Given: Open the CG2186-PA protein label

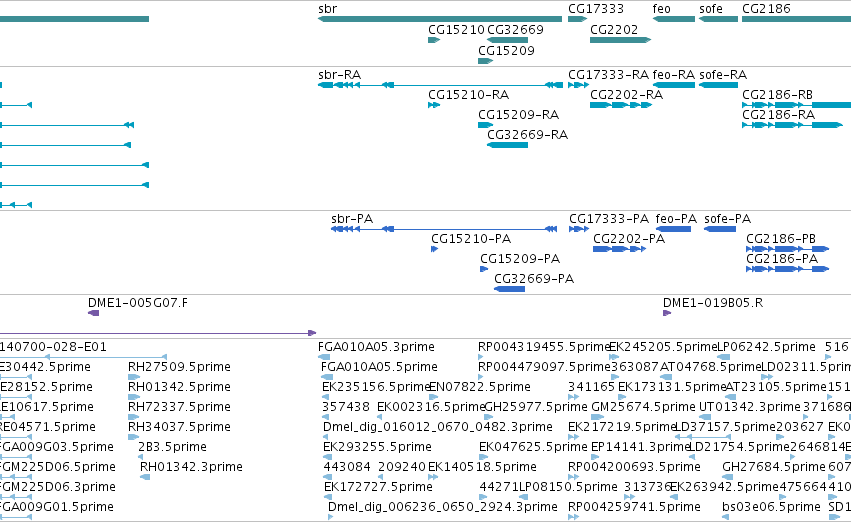Looking at the screenshot, I should coord(782,259).
